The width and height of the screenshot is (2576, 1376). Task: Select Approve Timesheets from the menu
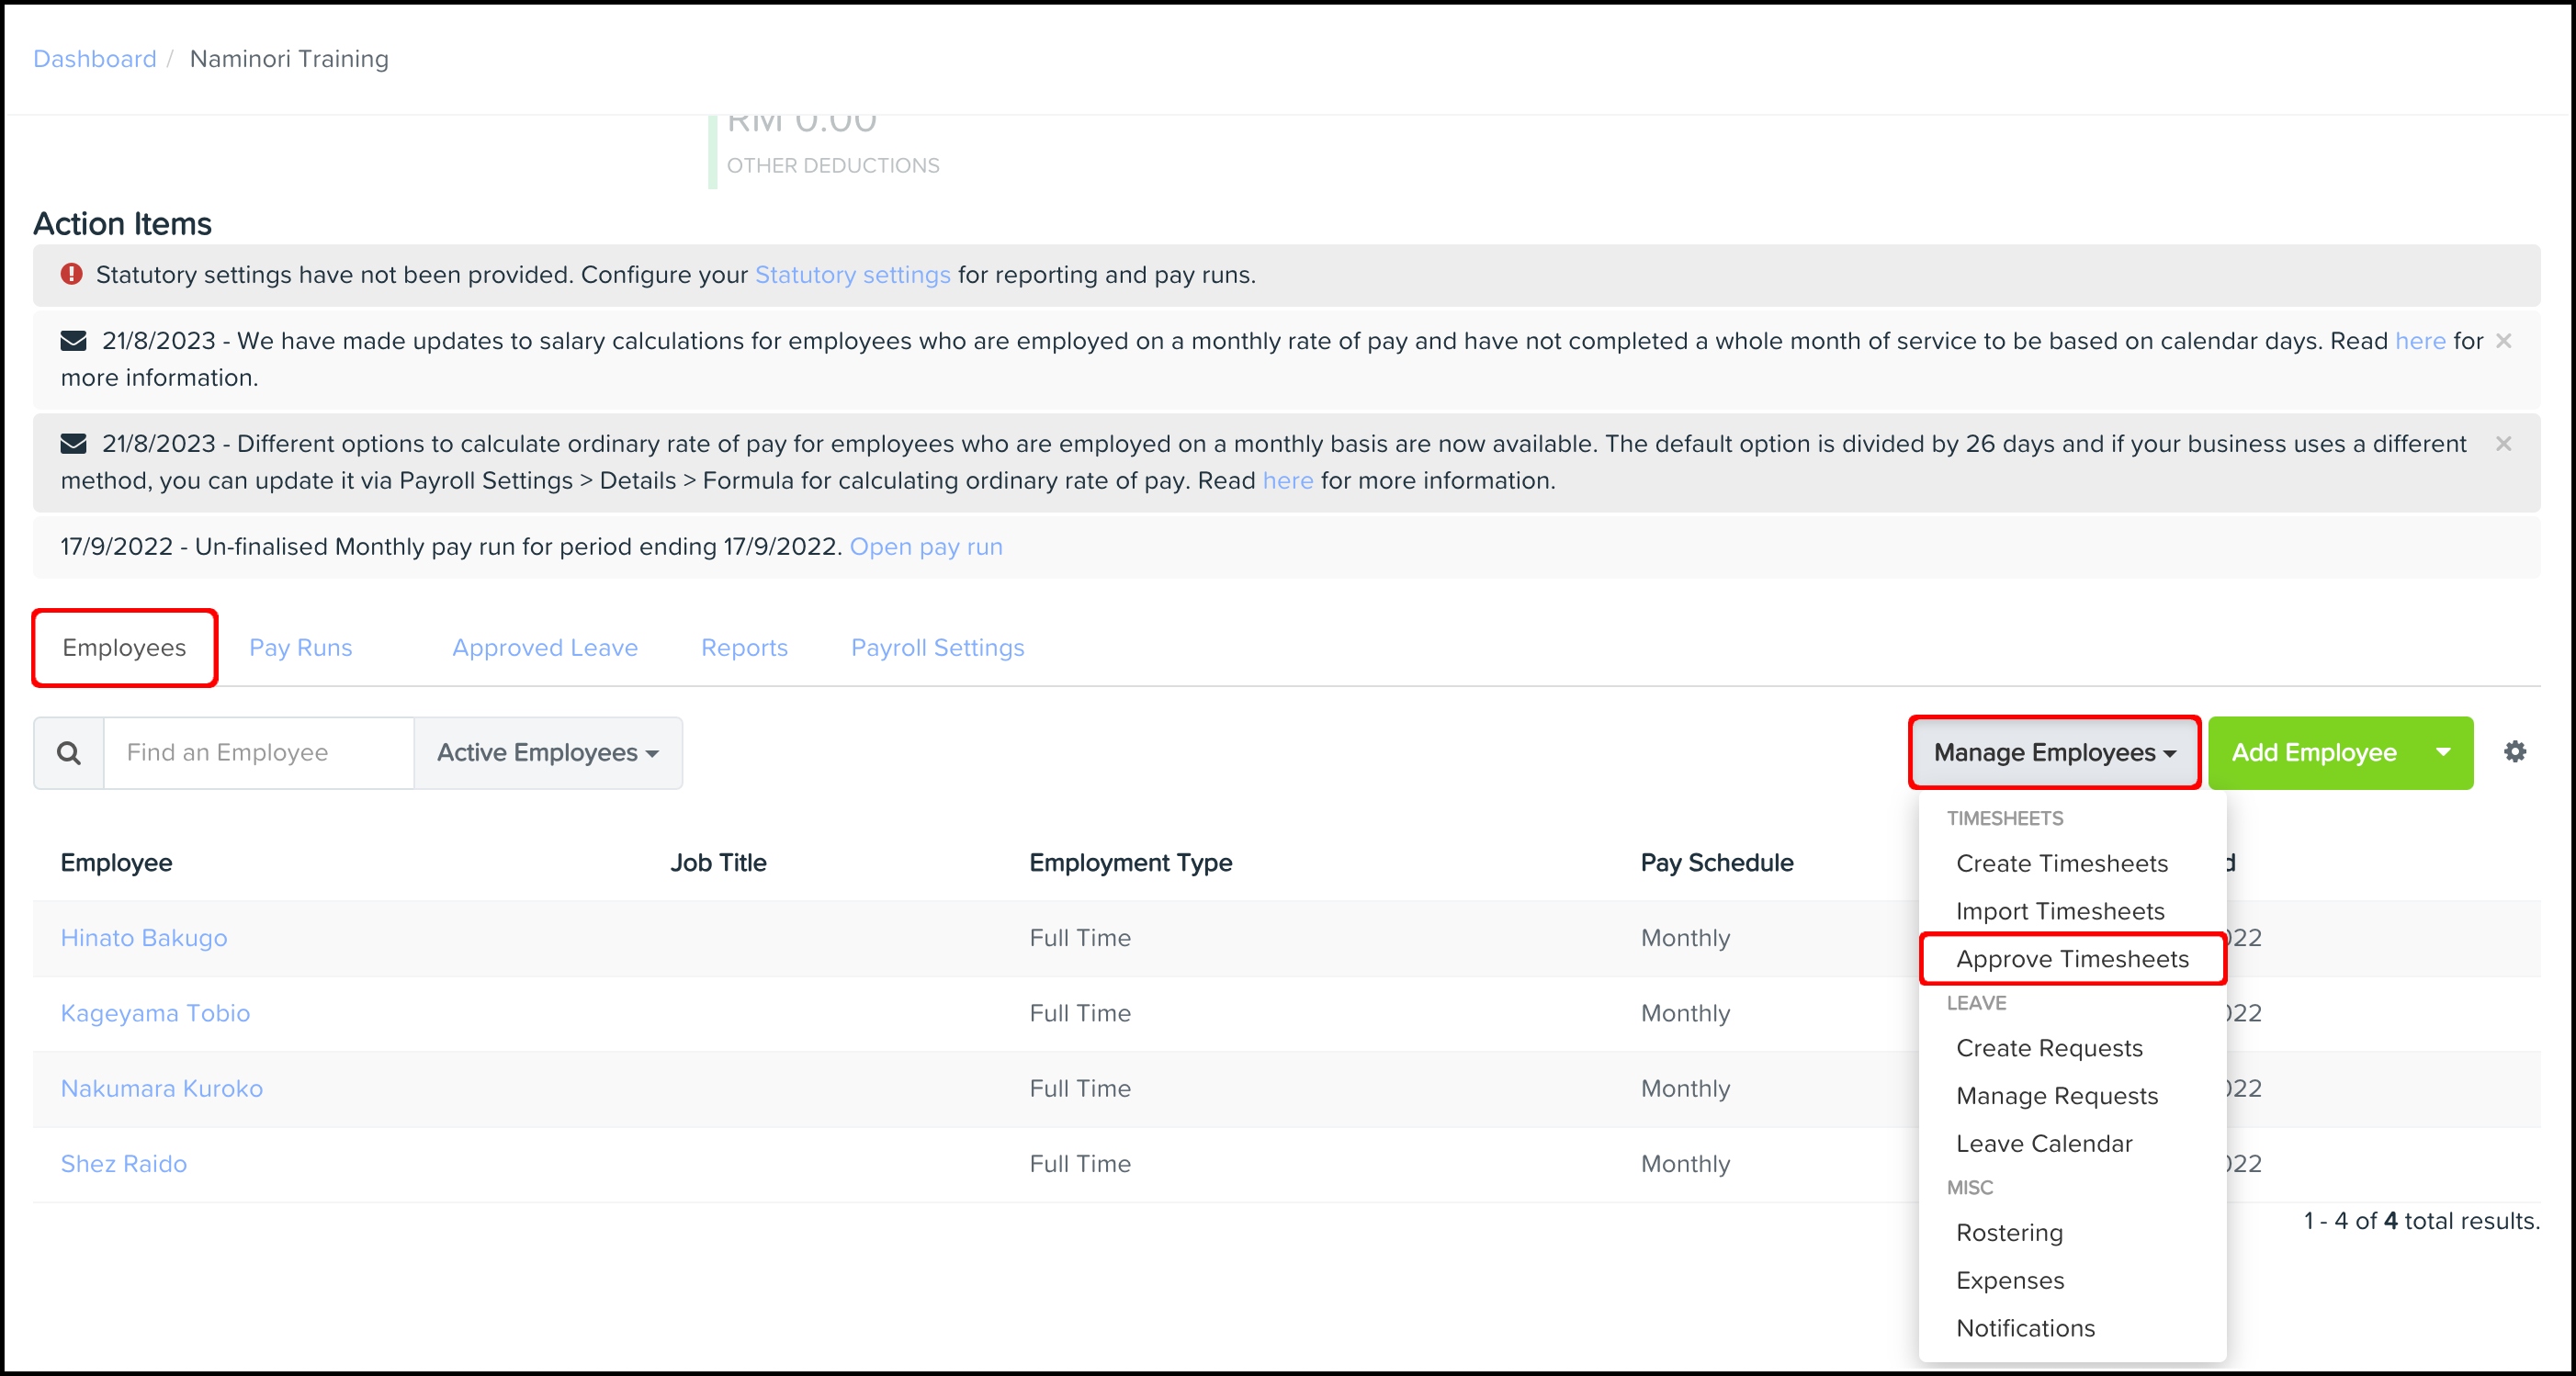(2072, 959)
